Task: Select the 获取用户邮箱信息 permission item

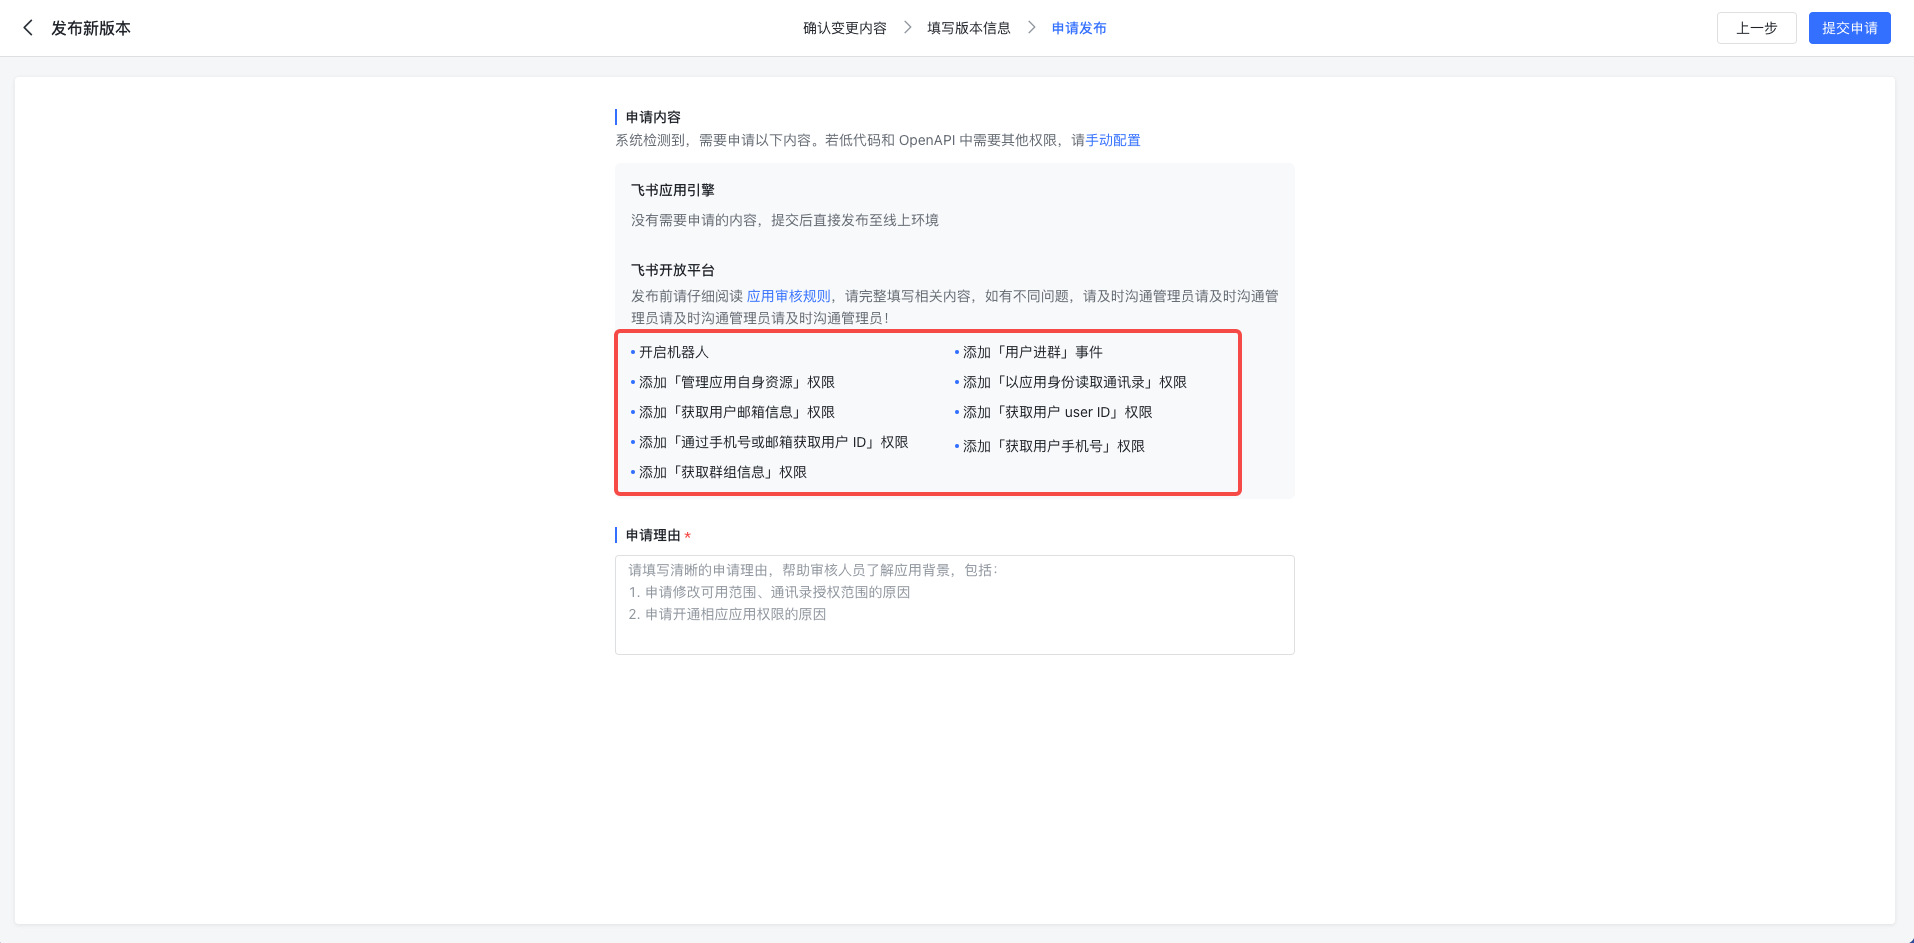Action: 736,412
